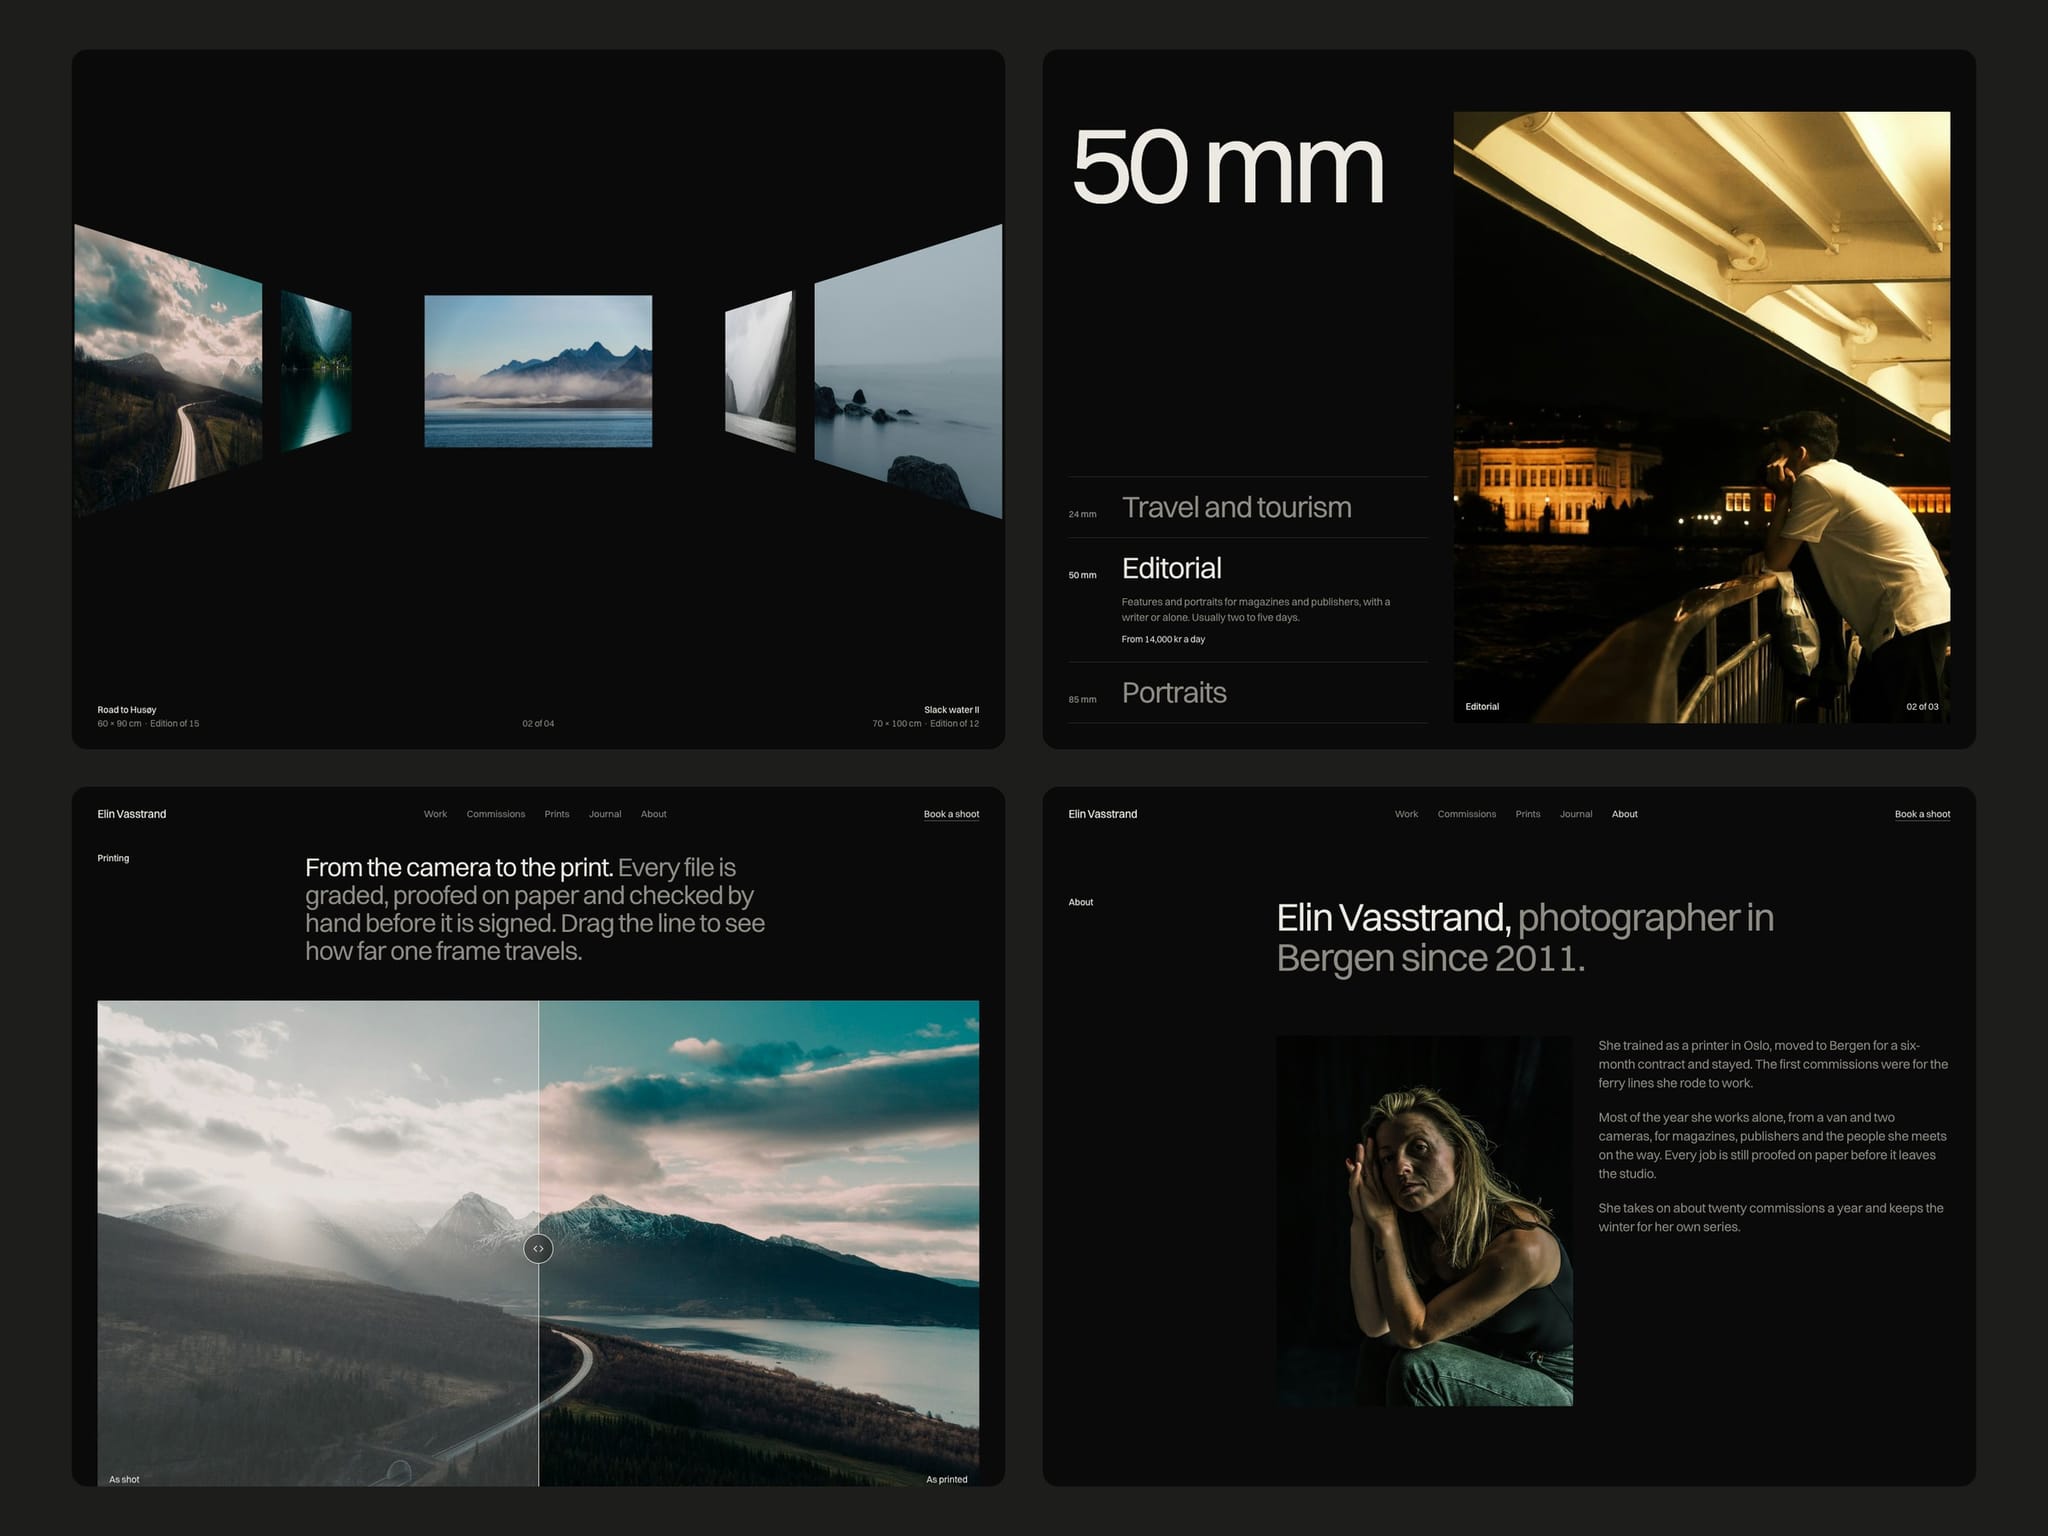2048x1536 pixels.
Task: Click the Printing section label
Action: pos(113,858)
